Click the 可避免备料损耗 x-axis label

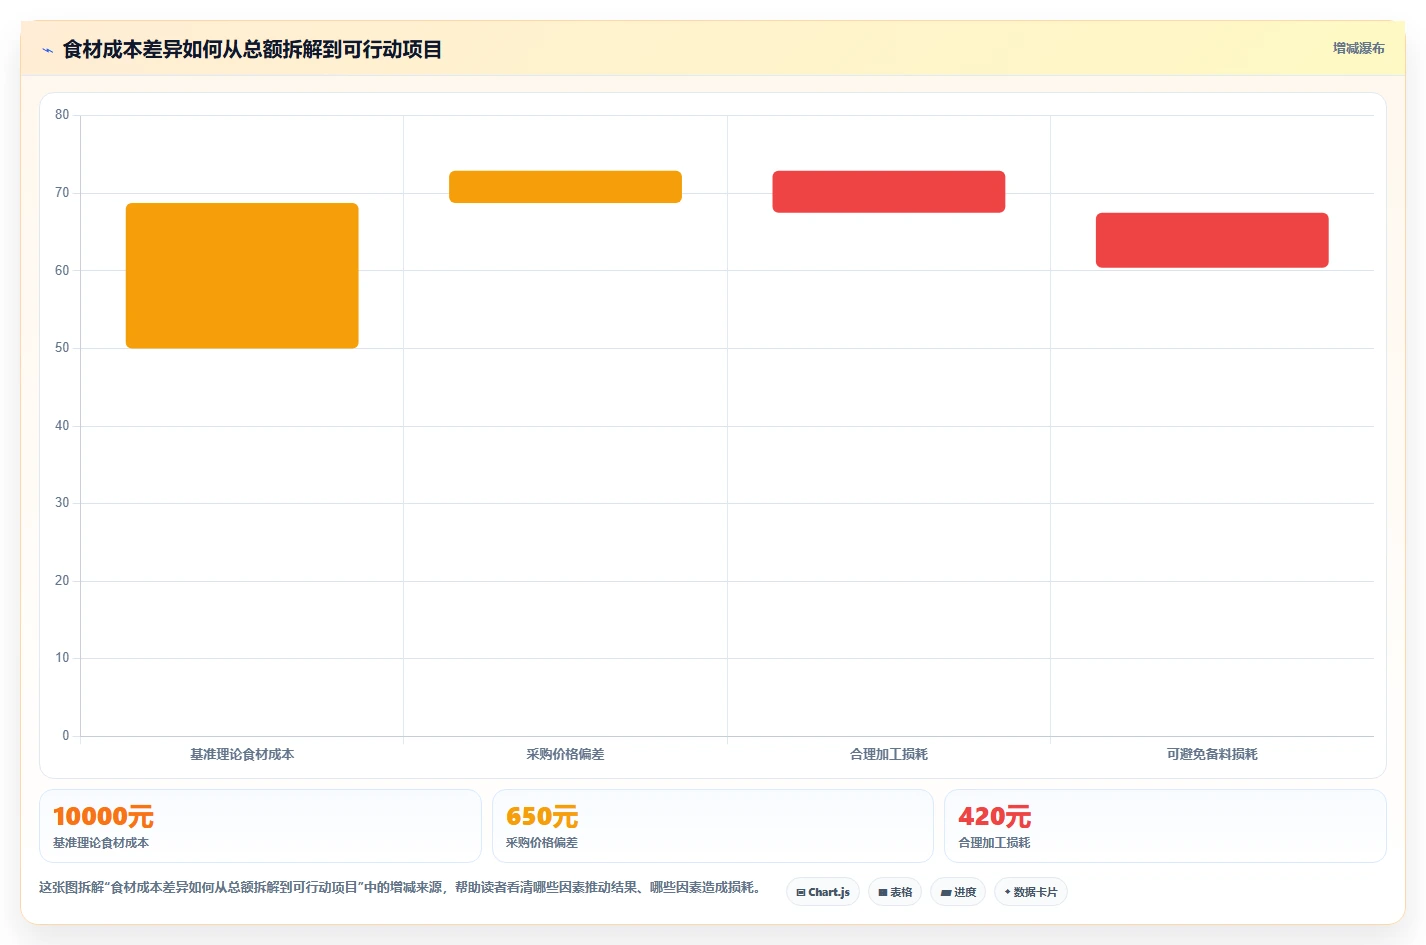point(1212,754)
